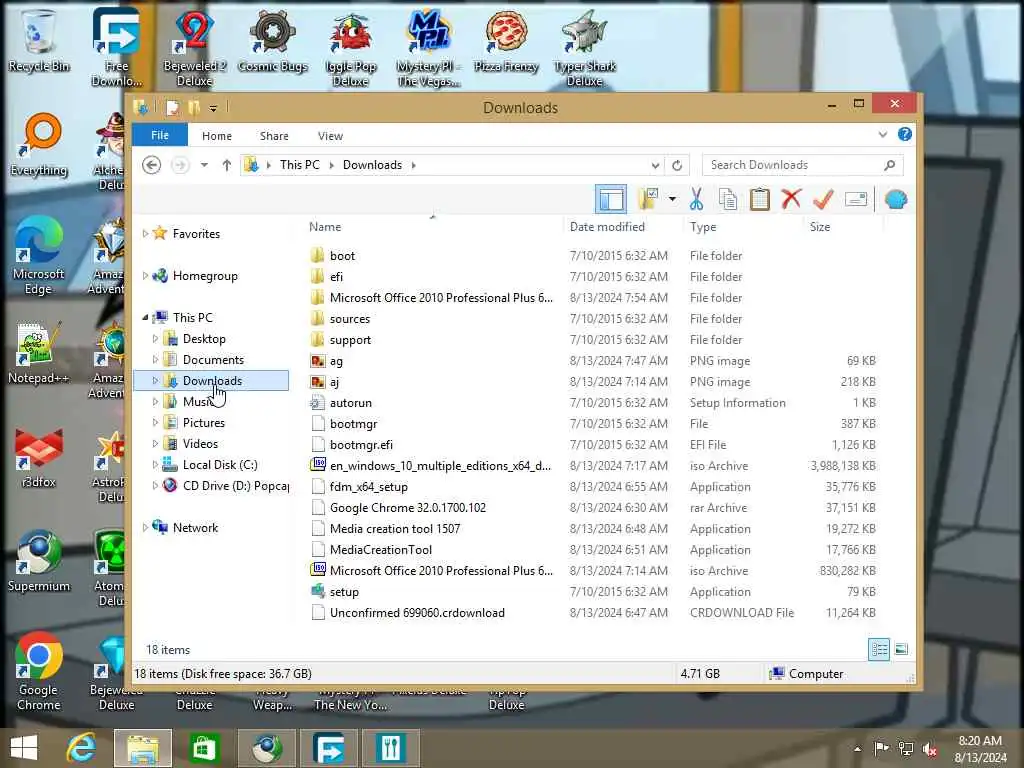1024x768 pixels.
Task: Open the Customize Quick Access Toolbar dropdown
Action: click(x=213, y=108)
